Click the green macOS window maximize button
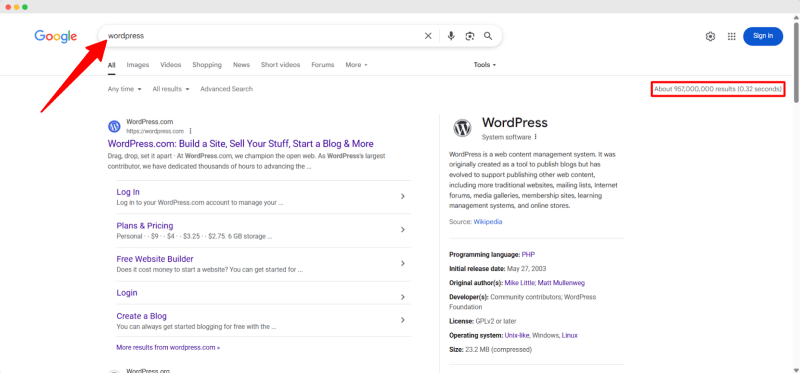Viewport: 800px width, 373px height. 24,7
